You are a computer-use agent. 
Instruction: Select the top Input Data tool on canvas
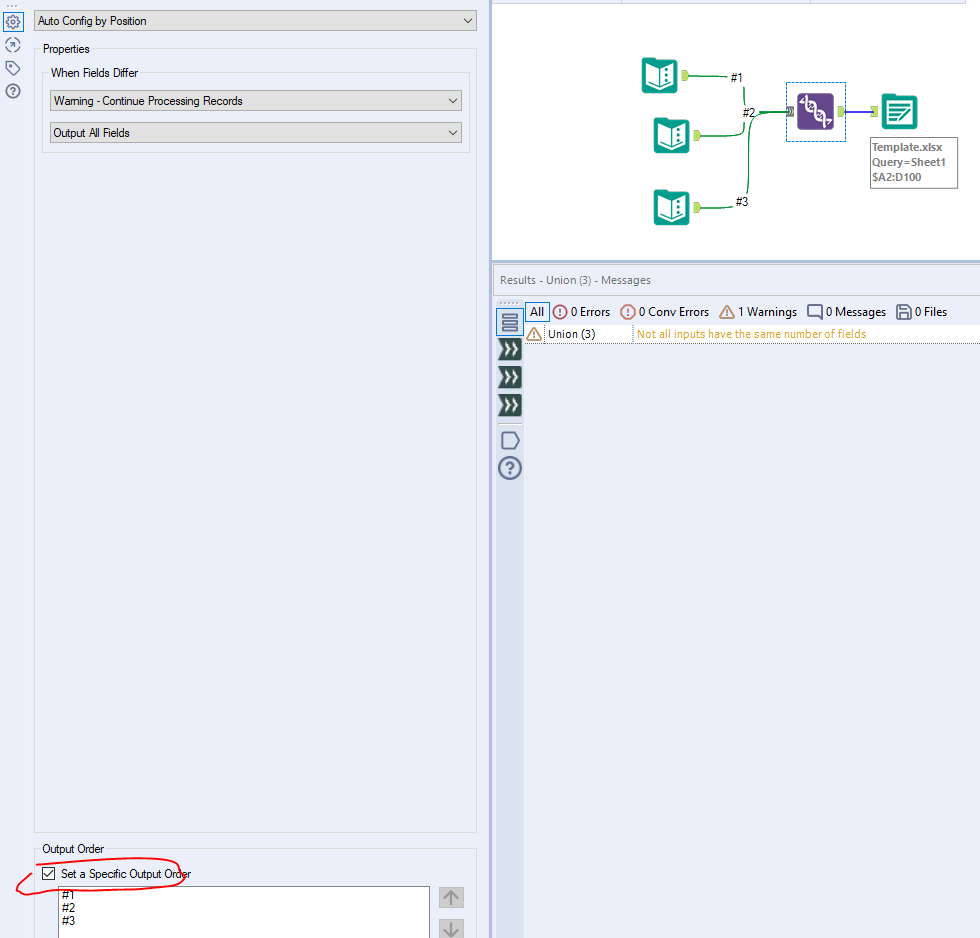(659, 76)
